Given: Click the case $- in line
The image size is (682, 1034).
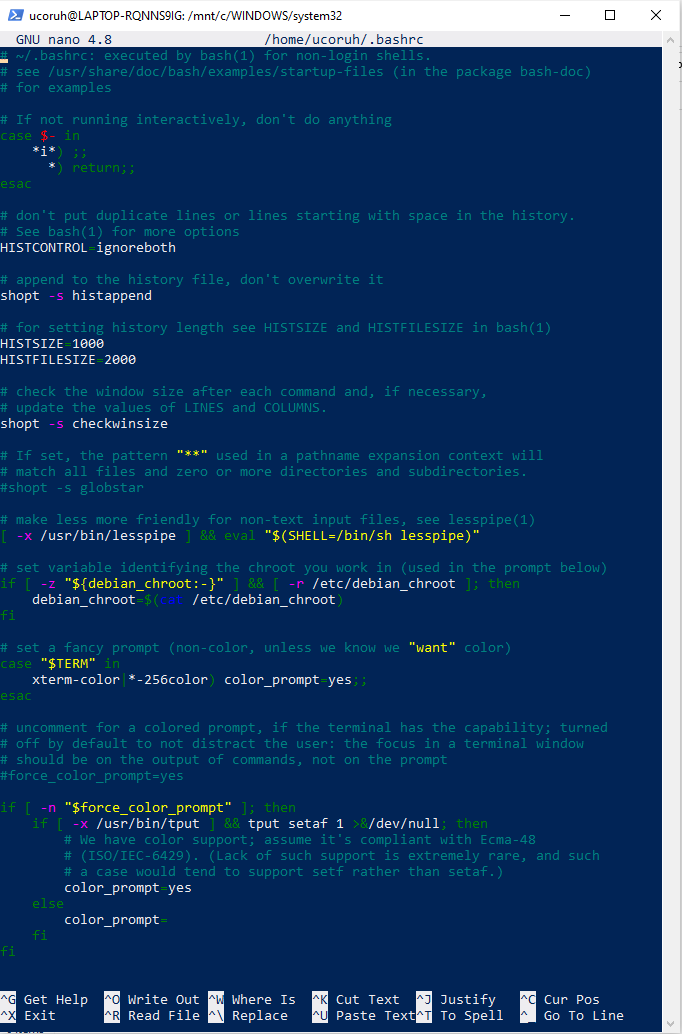Looking at the screenshot, I should (x=40, y=136).
